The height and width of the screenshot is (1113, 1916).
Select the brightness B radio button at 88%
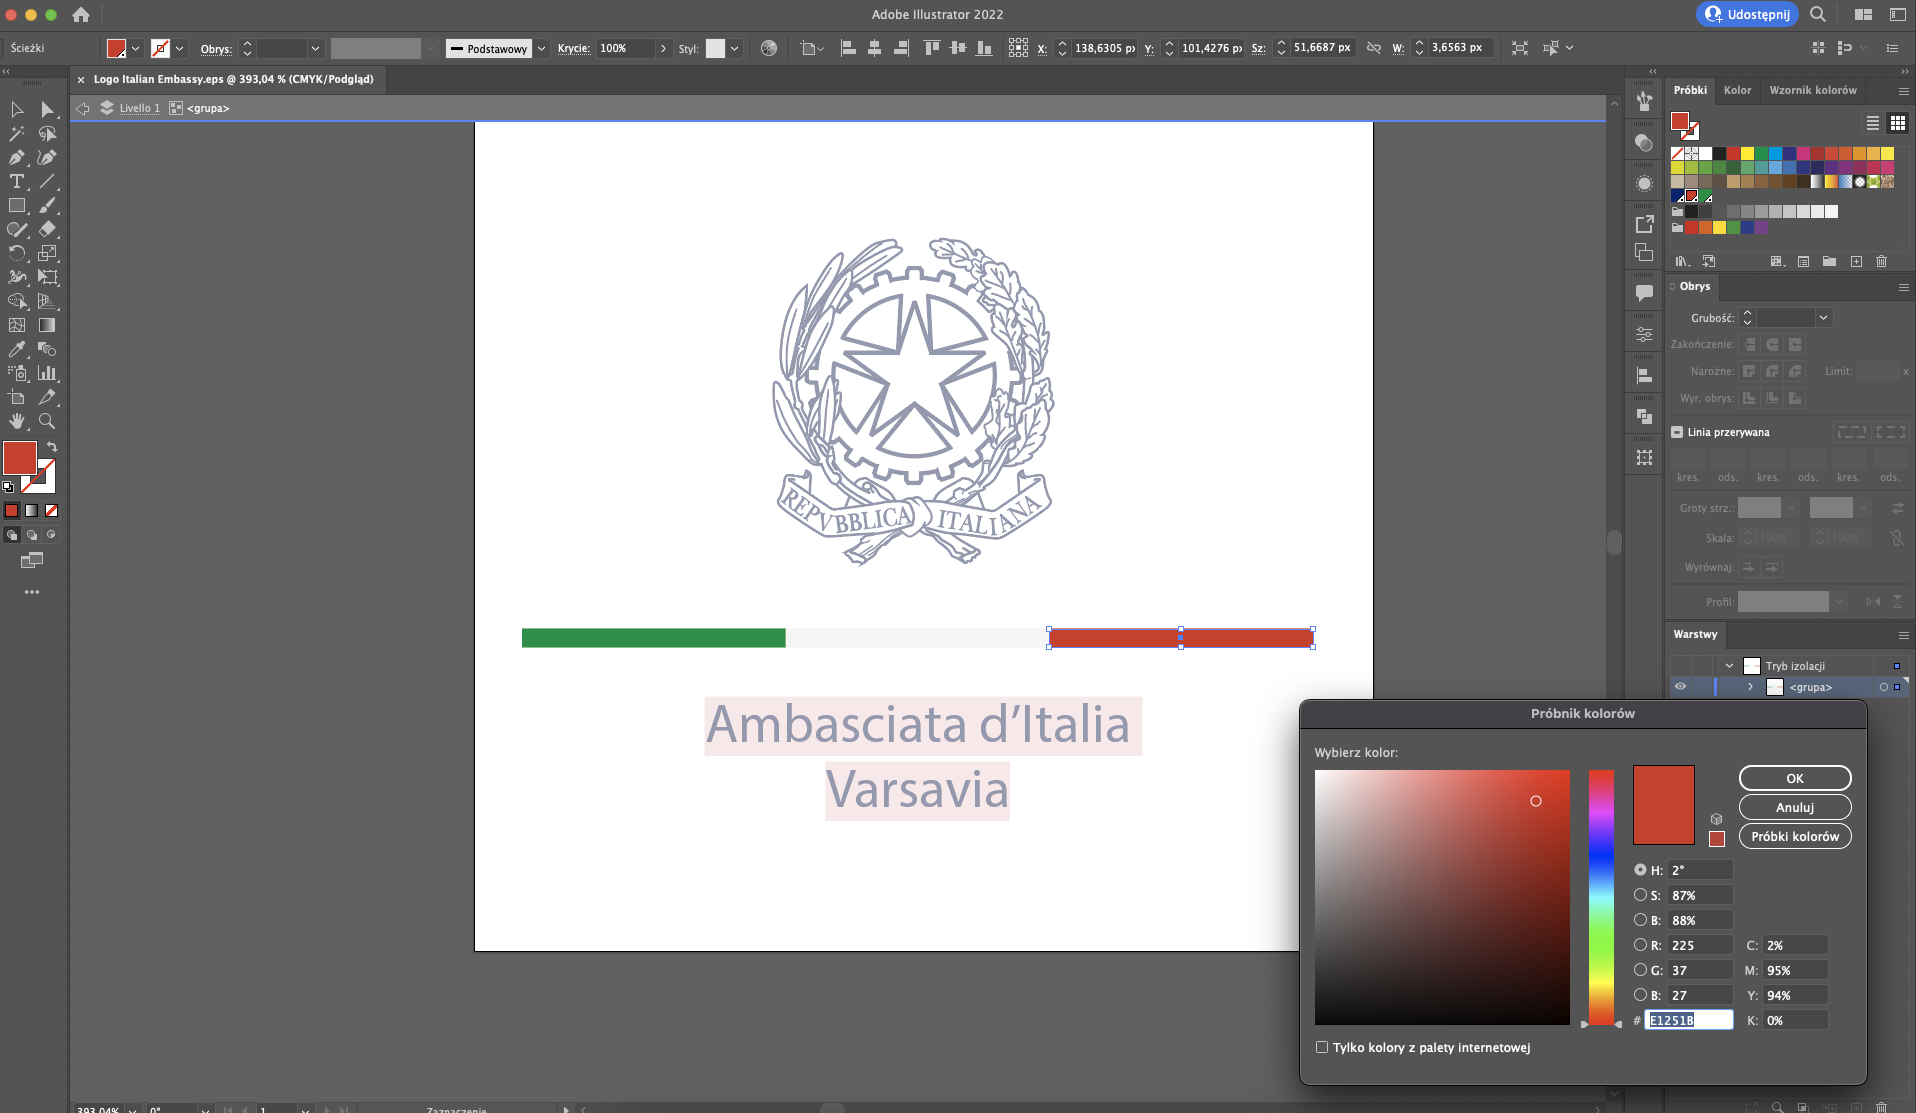point(1640,920)
